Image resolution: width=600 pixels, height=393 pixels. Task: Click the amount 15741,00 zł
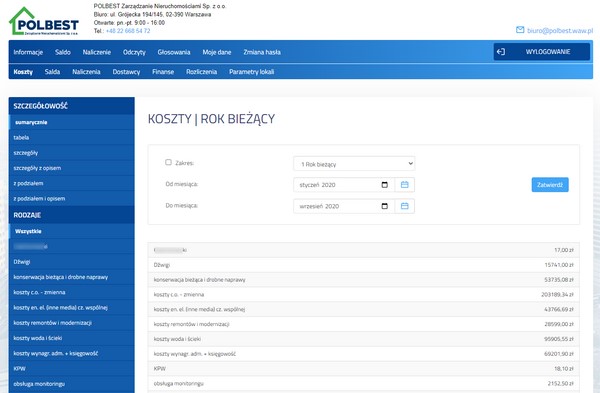559,265
